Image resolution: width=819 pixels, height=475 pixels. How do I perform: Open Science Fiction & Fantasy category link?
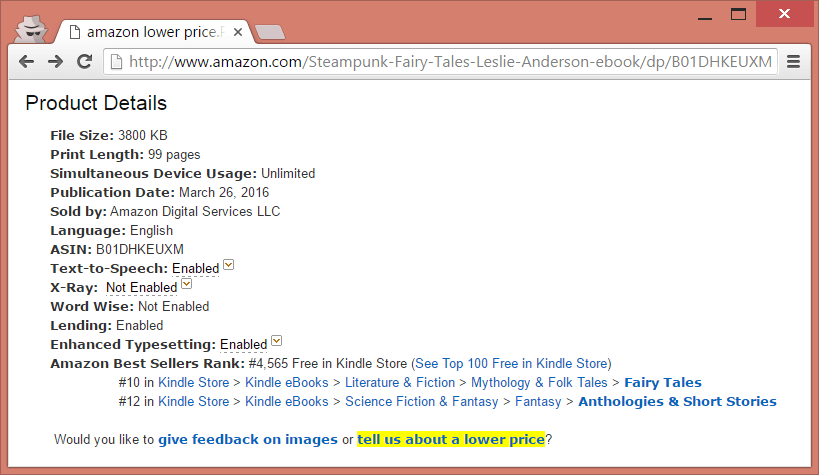point(422,401)
